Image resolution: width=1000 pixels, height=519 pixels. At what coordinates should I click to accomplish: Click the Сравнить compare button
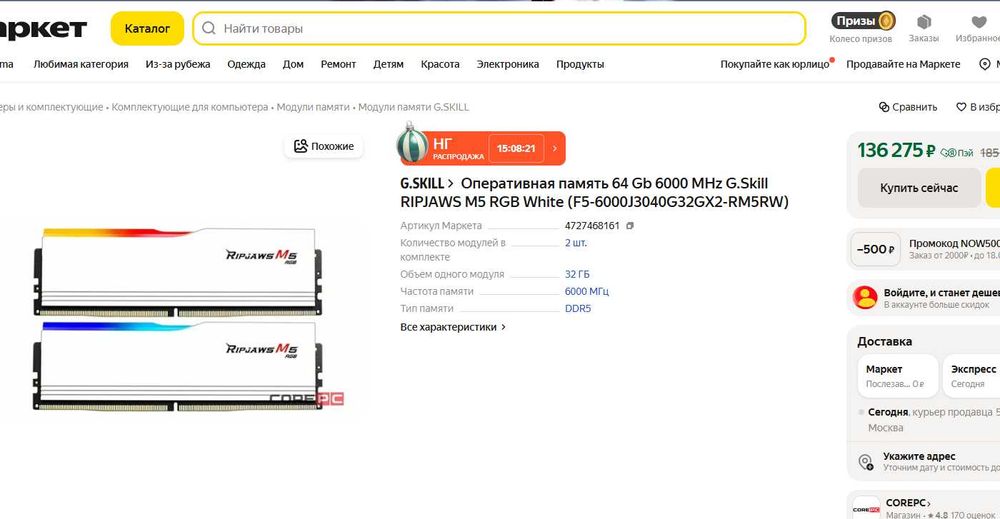908,107
